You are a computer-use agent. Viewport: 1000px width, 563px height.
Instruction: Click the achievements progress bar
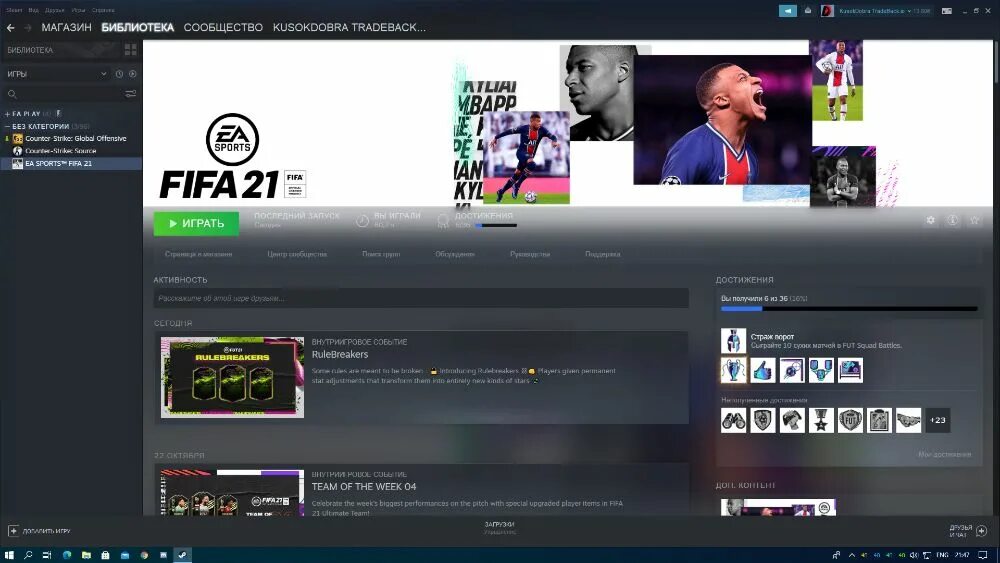point(849,309)
